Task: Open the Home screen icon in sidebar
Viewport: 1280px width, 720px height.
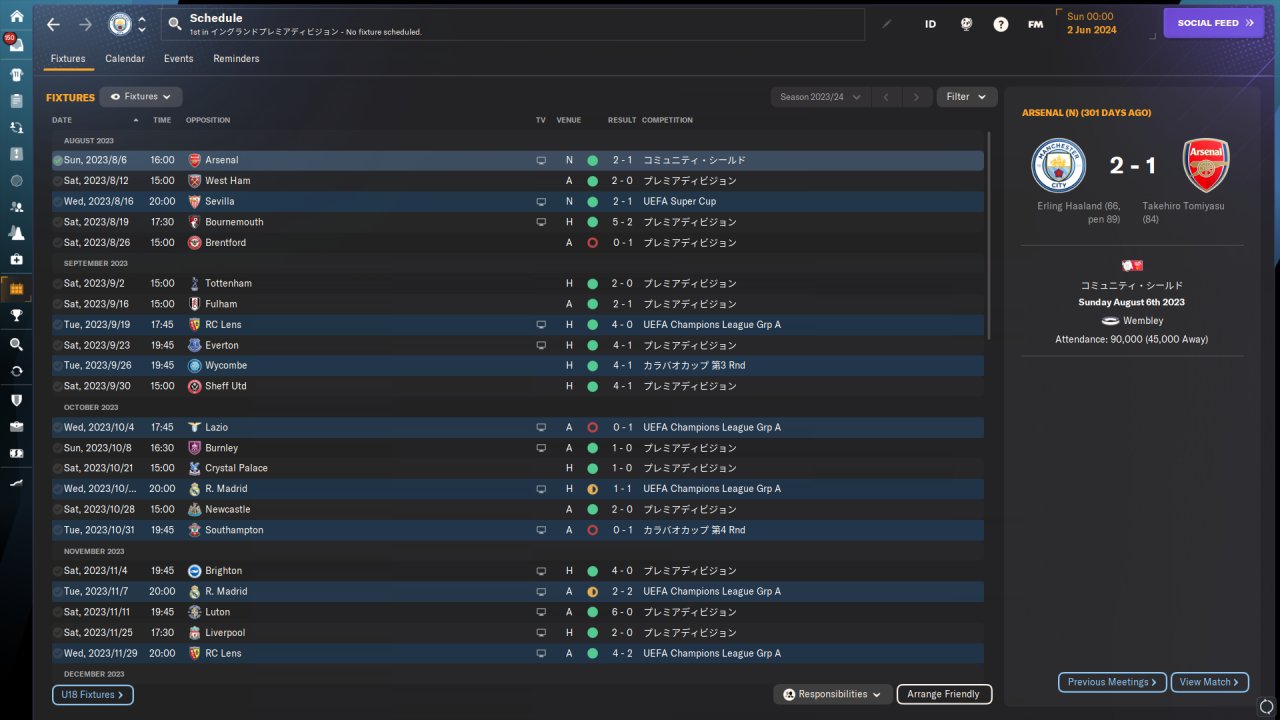Action: tap(16, 16)
